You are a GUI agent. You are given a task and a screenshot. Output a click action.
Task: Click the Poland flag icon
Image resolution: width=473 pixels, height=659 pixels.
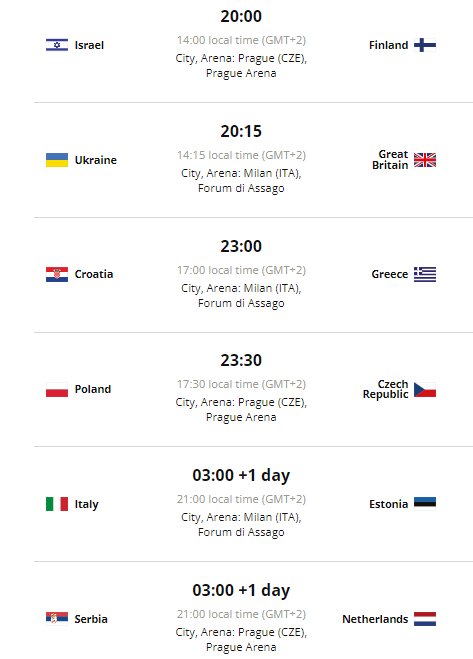57,389
